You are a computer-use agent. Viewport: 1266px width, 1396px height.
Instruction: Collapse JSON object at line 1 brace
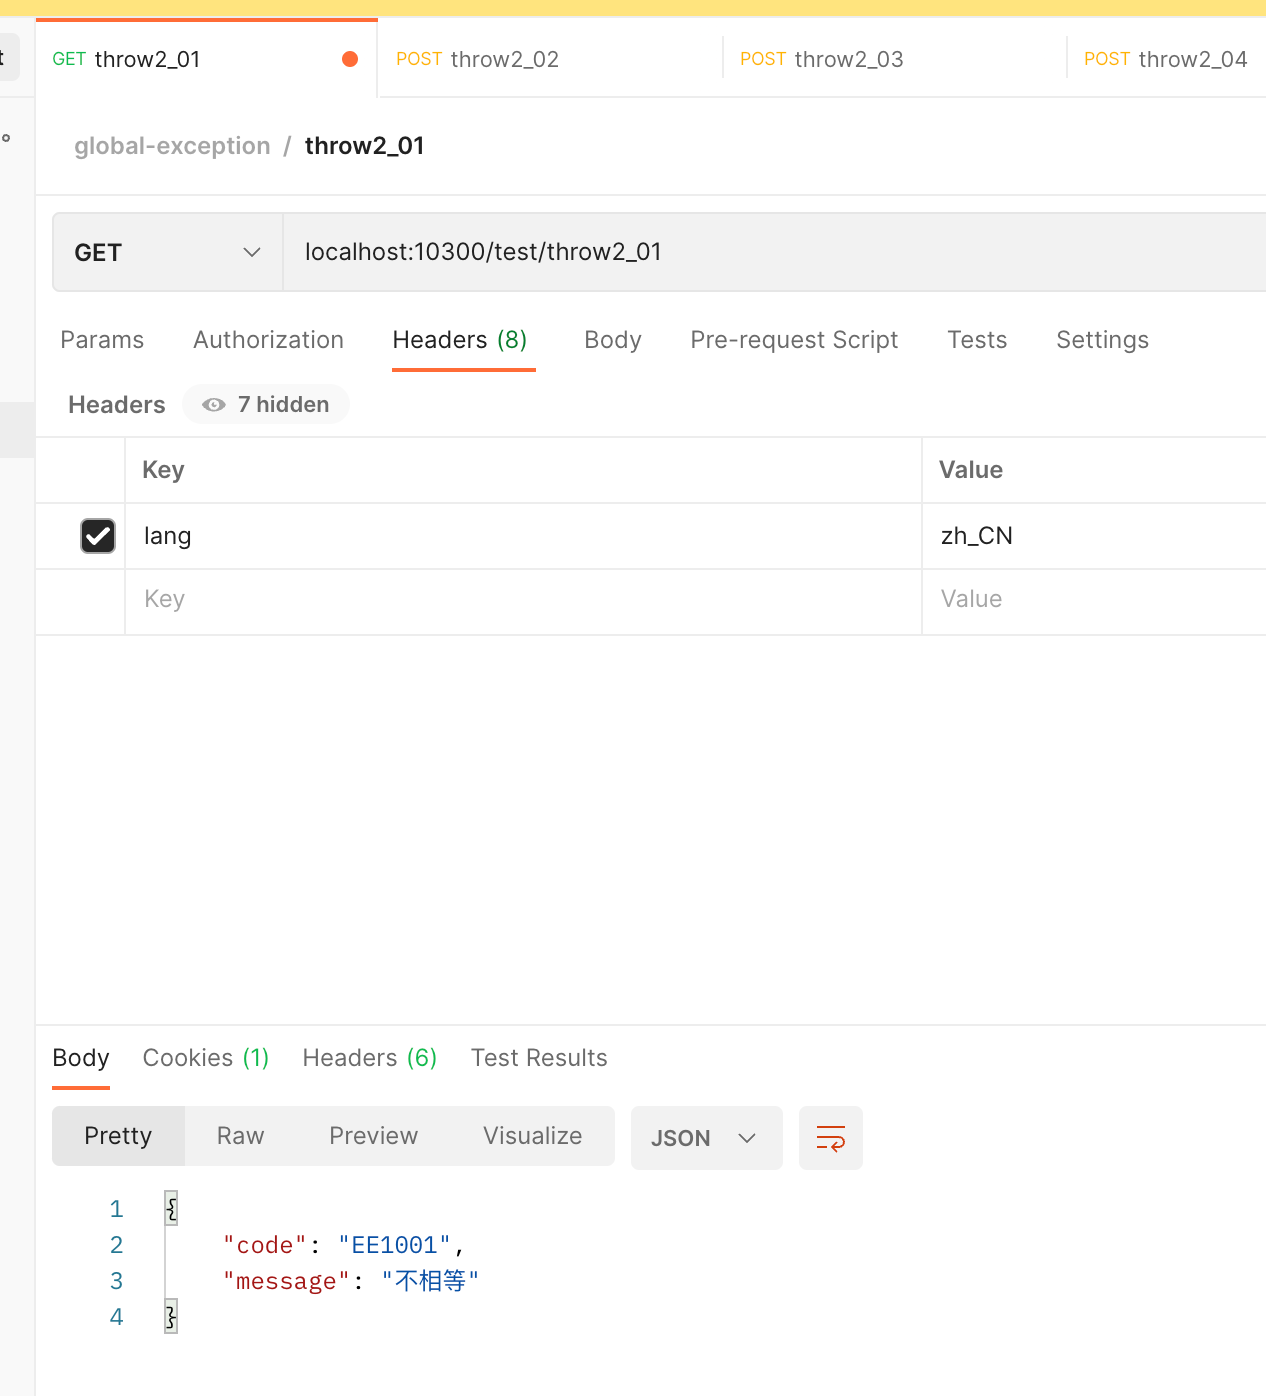click(171, 1209)
